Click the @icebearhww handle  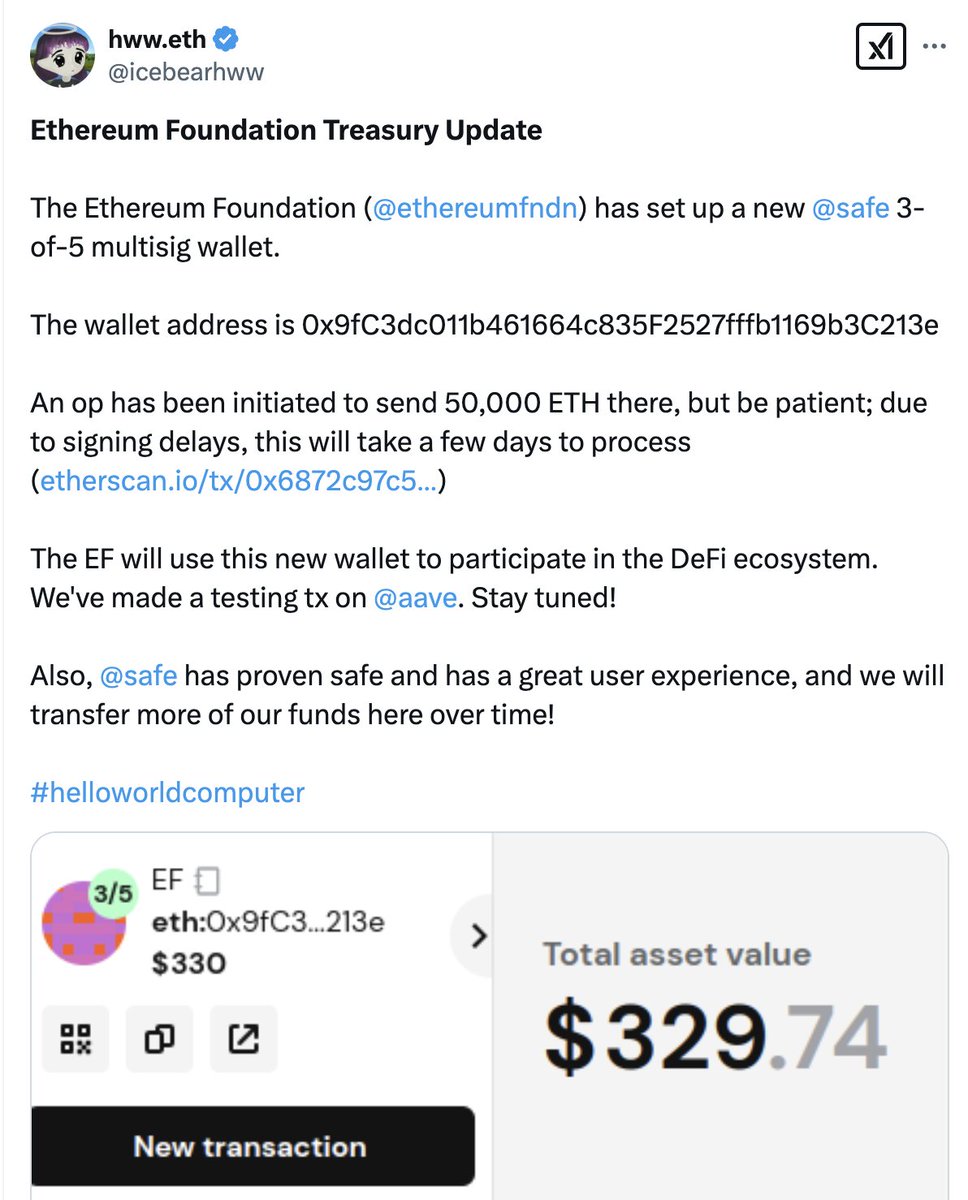click(x=186, y=72)
